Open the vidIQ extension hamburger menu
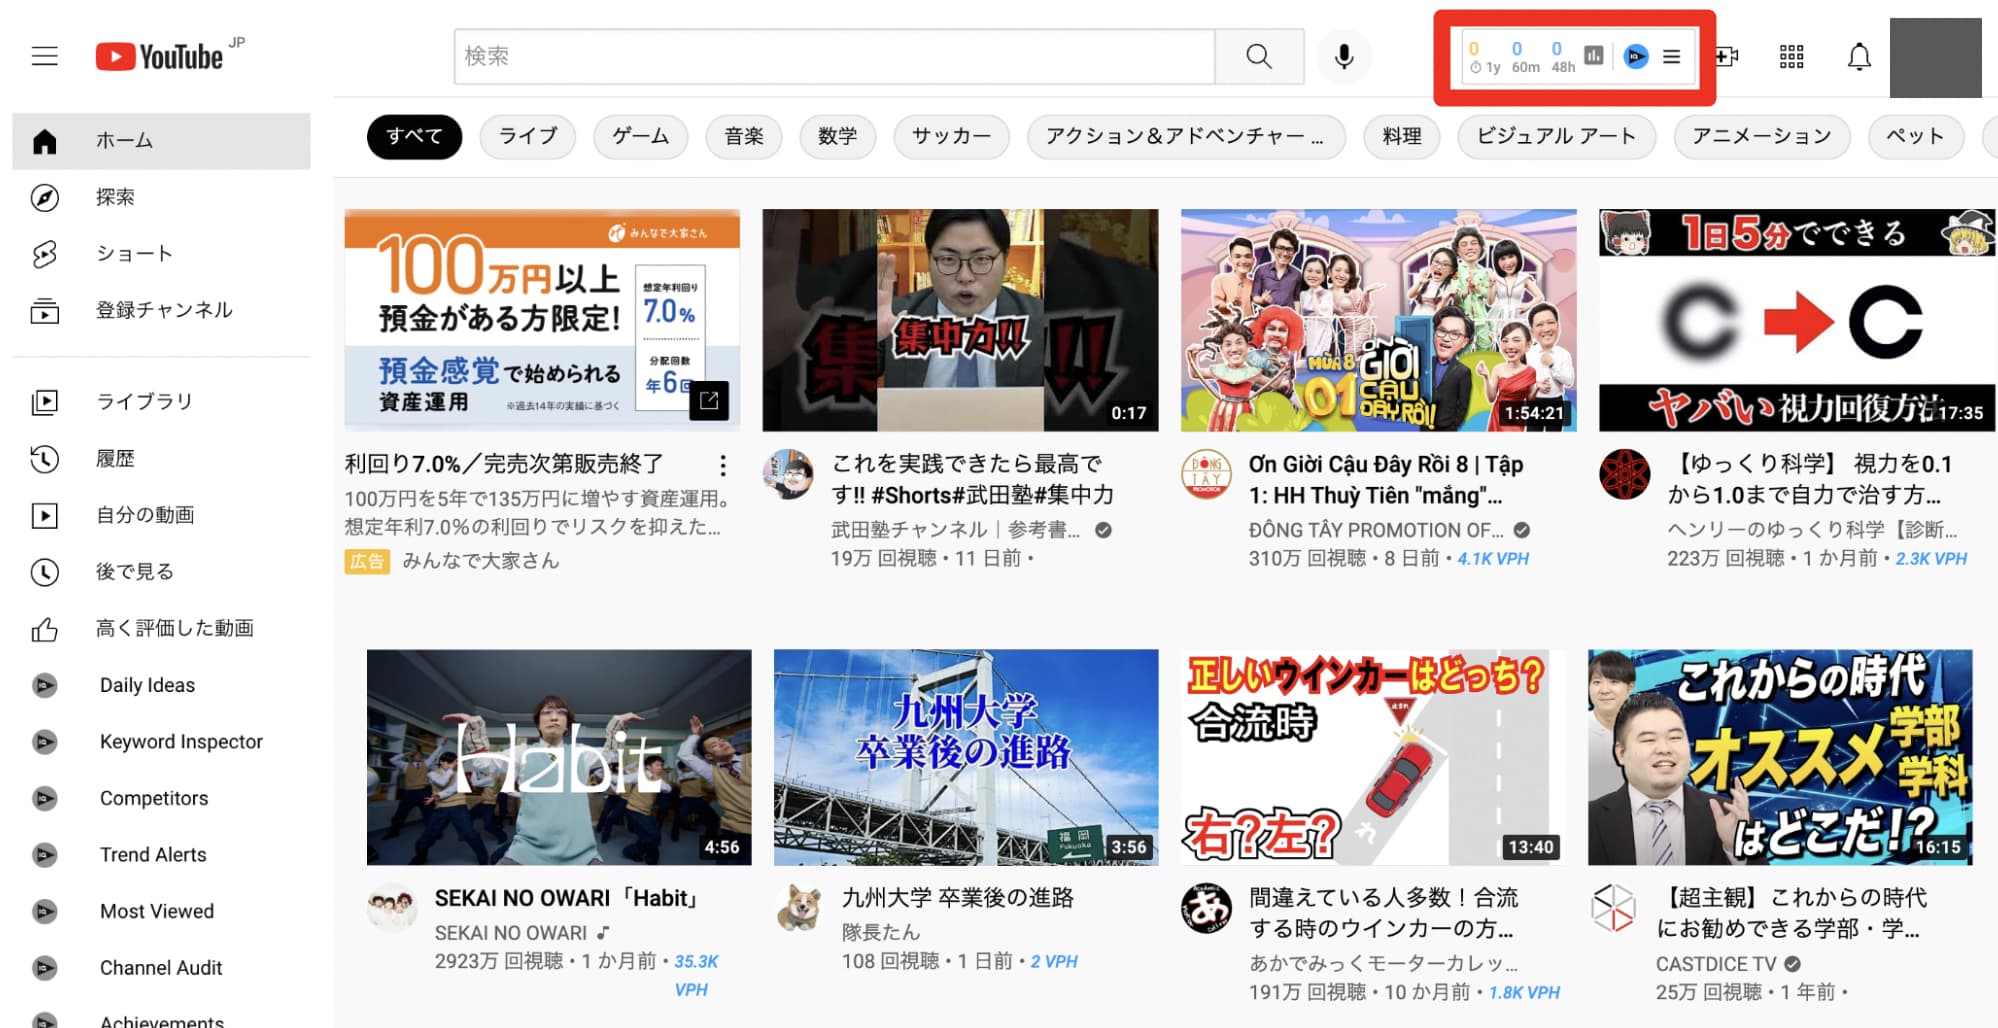 (x=1671, y=57)
